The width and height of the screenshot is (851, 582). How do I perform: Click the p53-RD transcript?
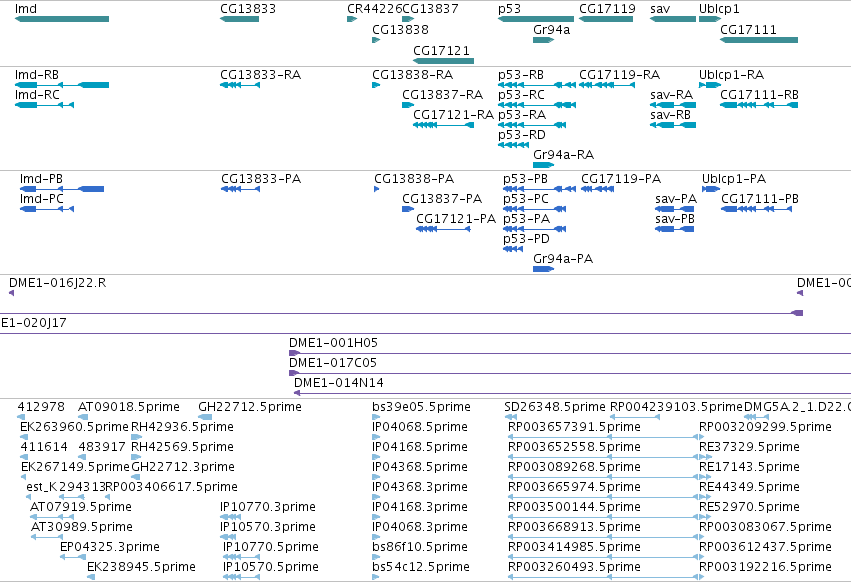(513, 145)
